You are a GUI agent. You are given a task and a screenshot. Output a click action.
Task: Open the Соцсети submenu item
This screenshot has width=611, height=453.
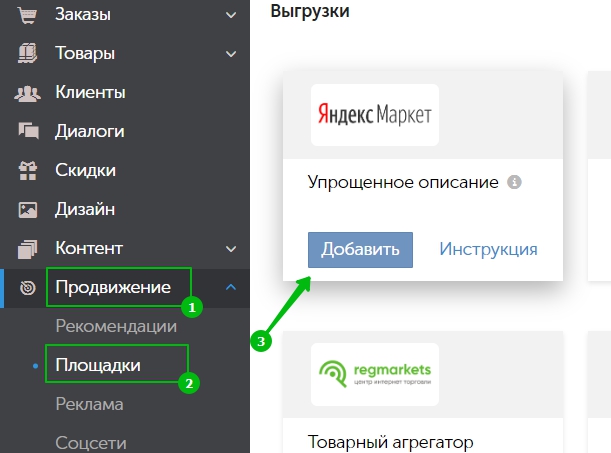(x=91, y=443)
